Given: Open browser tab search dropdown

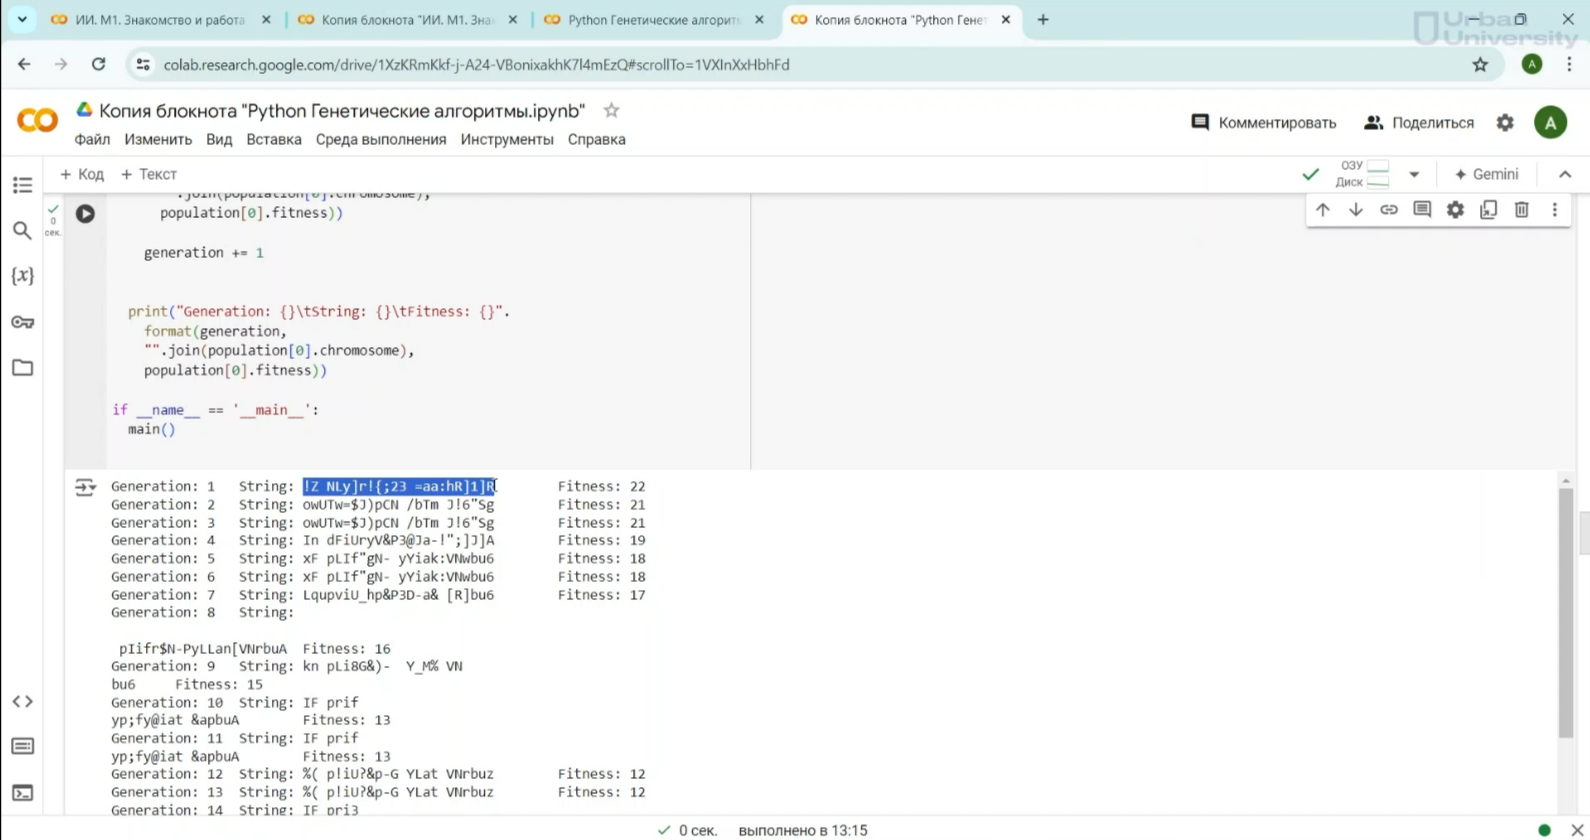Looking at the screenshot, I should click(x=22, y=20).
